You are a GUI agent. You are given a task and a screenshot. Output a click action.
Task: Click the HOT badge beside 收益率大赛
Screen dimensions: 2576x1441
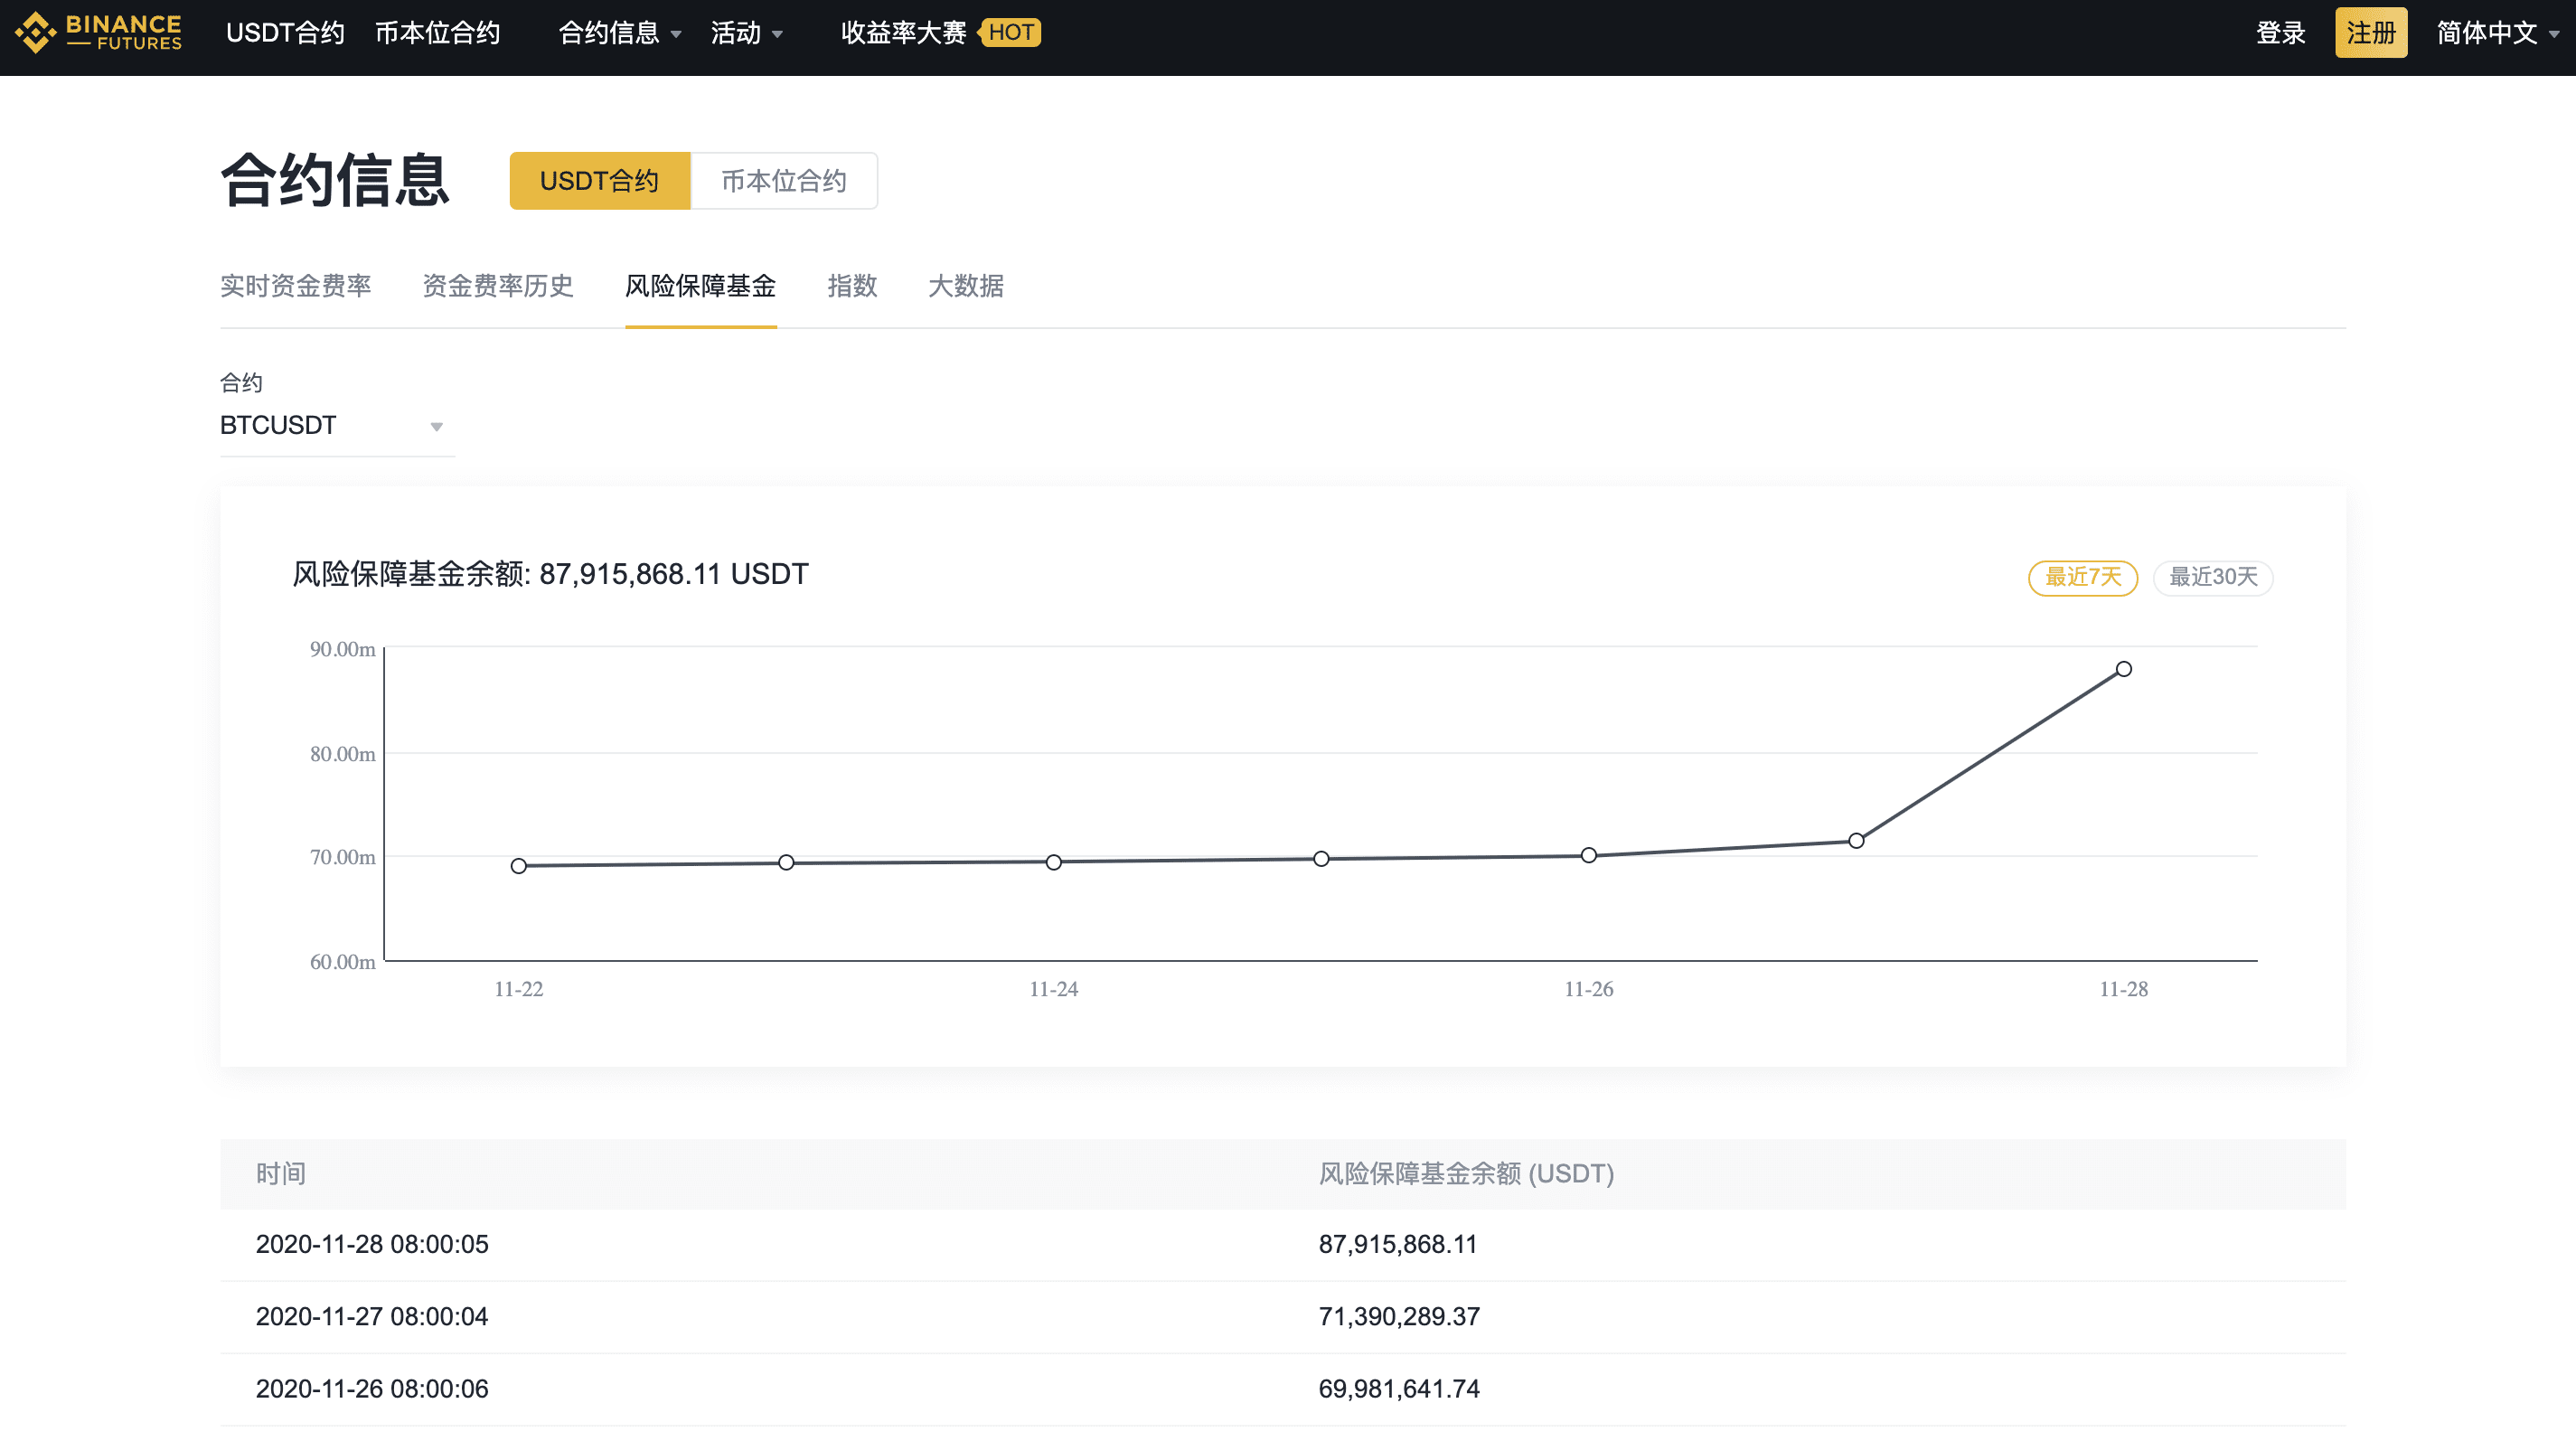pos(1010,33)
